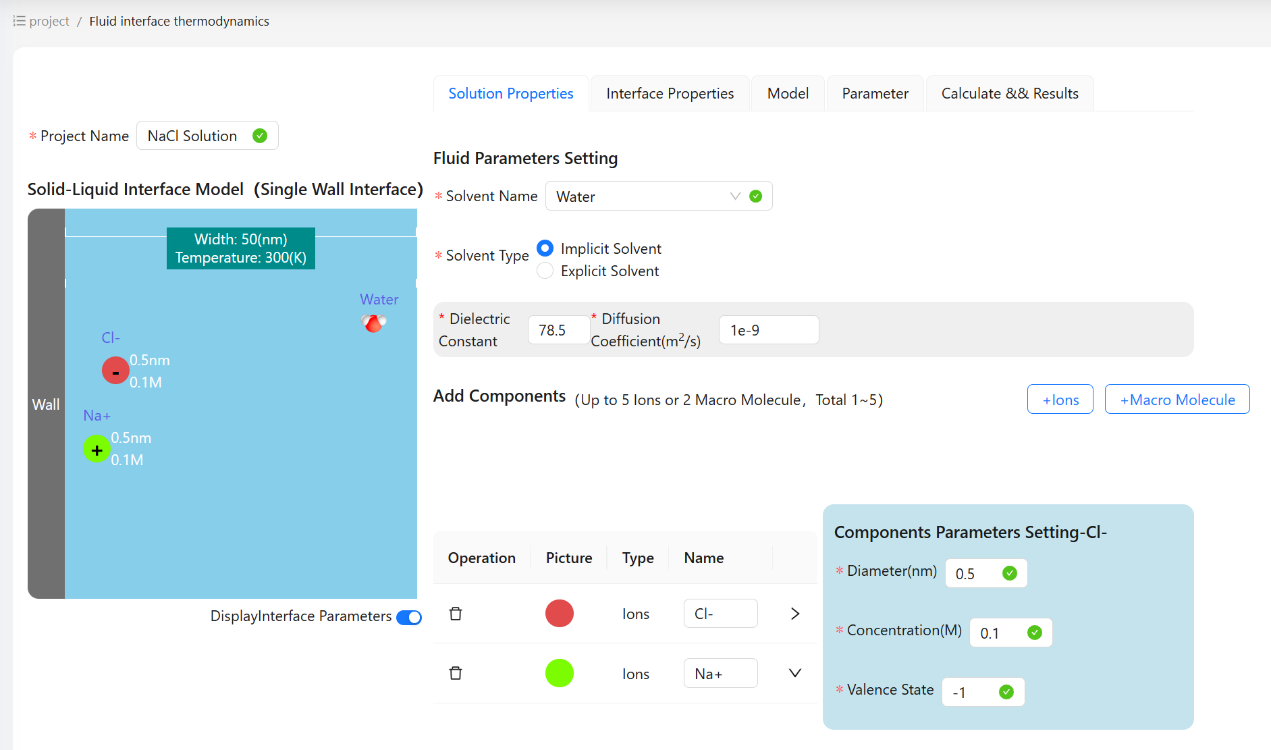Go to the project breadcrumb link
Viewport: 1271px width, 750px height.
(49, 21)
